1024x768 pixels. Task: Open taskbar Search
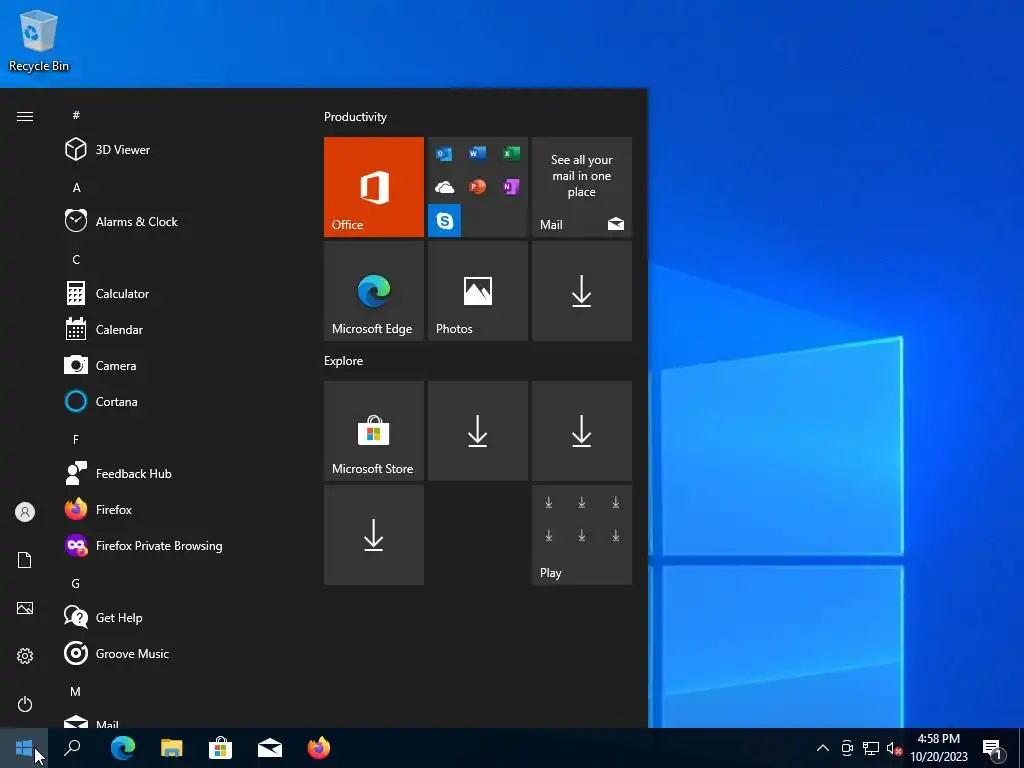(x=72, y=748)
